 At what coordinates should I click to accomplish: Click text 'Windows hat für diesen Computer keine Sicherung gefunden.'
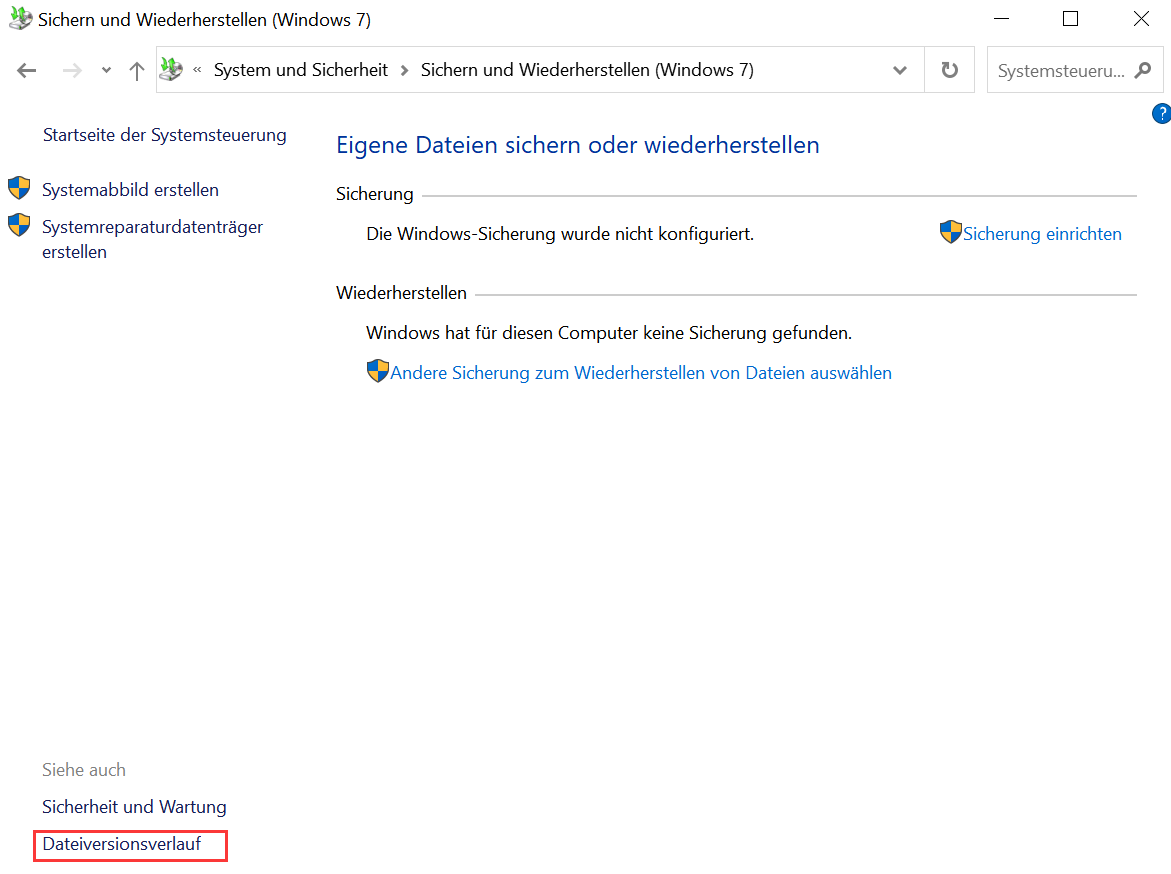(609, 332)
